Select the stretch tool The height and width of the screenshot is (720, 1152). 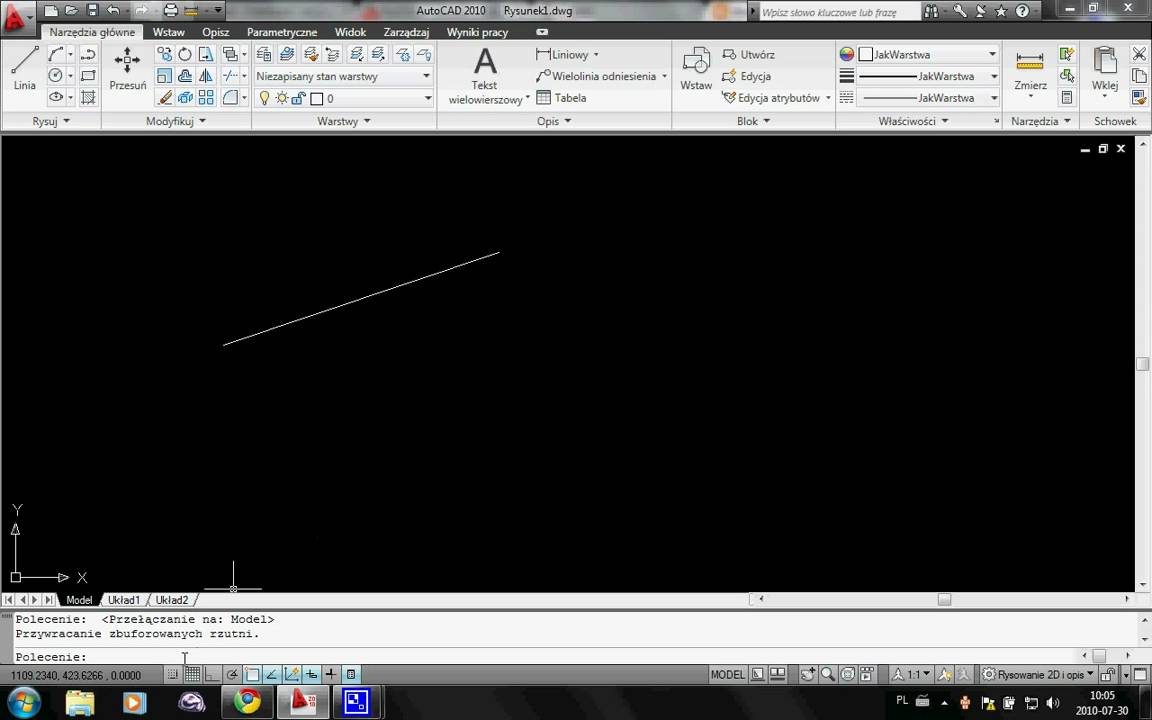[x=206, y=54]
